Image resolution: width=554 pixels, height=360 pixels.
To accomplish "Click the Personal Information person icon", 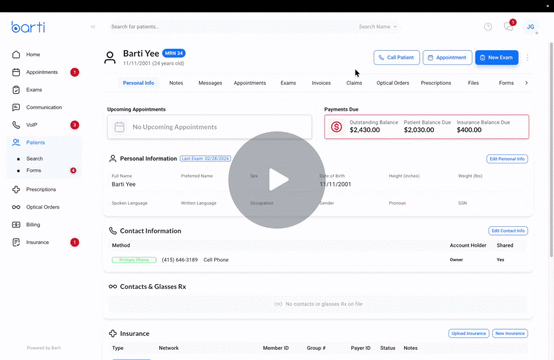I will pos(113,158).
